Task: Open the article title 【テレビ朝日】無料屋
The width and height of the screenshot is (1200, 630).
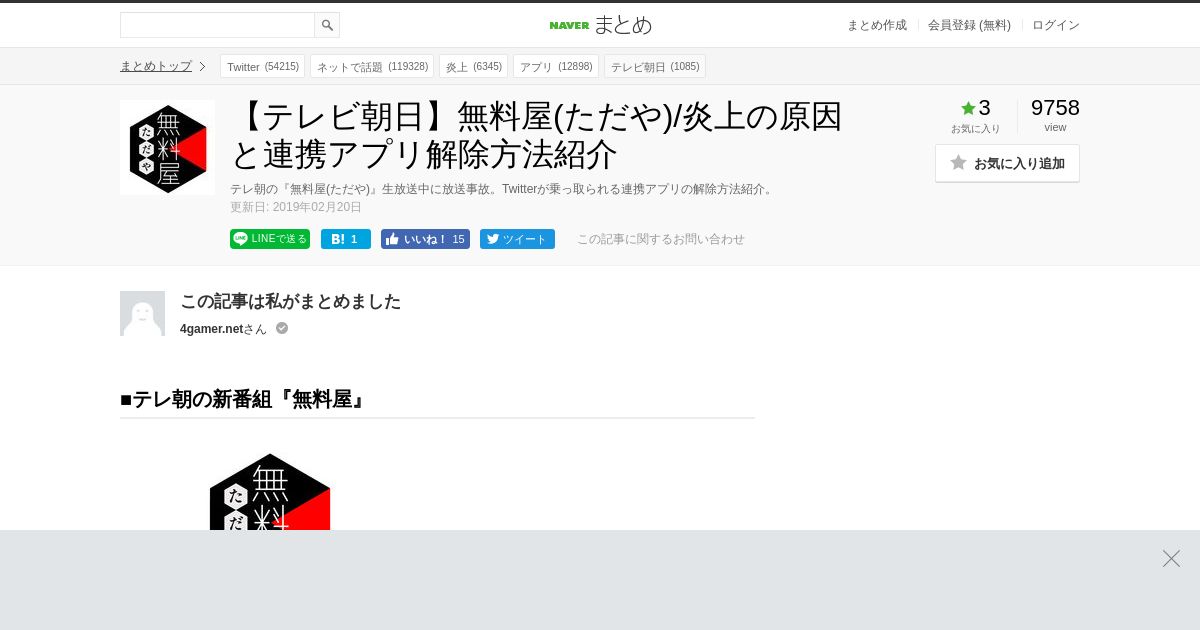Action: click(536, 135)
